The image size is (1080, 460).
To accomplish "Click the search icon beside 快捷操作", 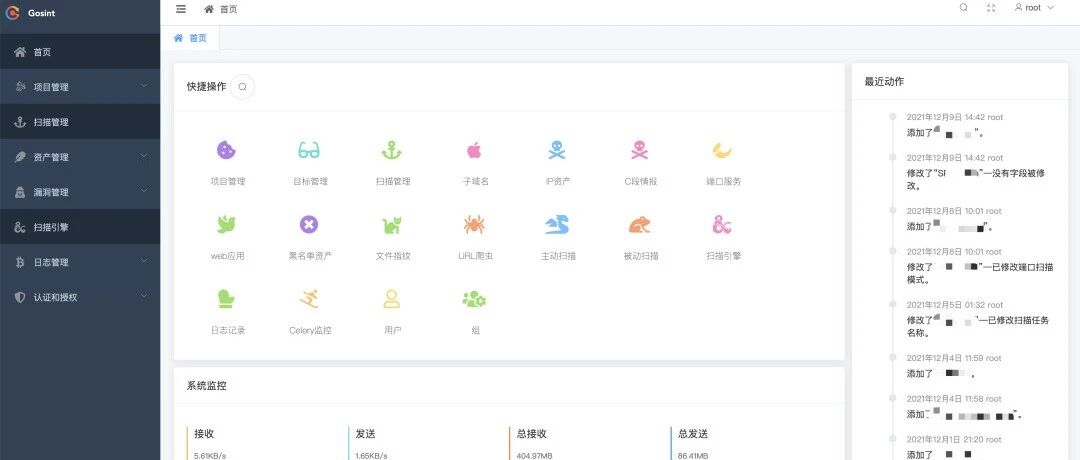I will (242, 87).
